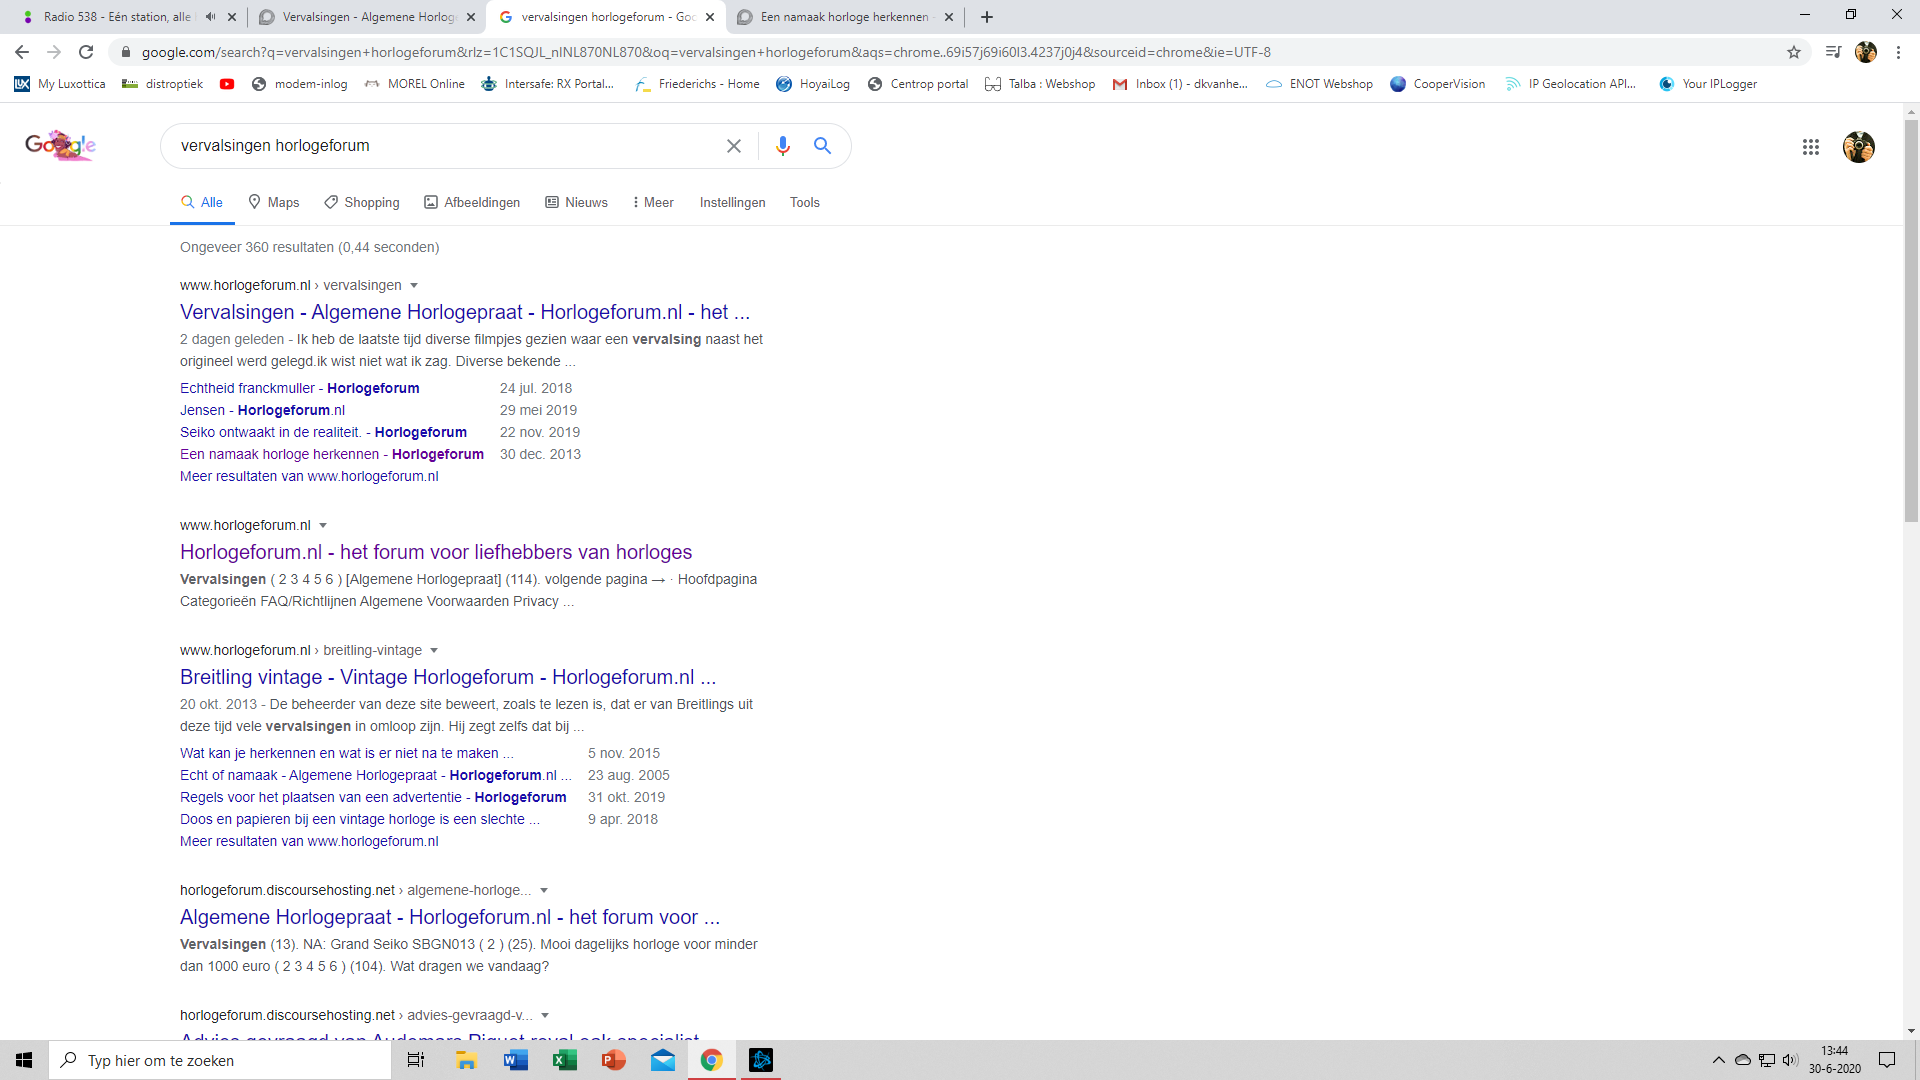The image size is (1920, 1080).
Task: Open PowerPoint from the taskbar
Action: coord(613,1060)
